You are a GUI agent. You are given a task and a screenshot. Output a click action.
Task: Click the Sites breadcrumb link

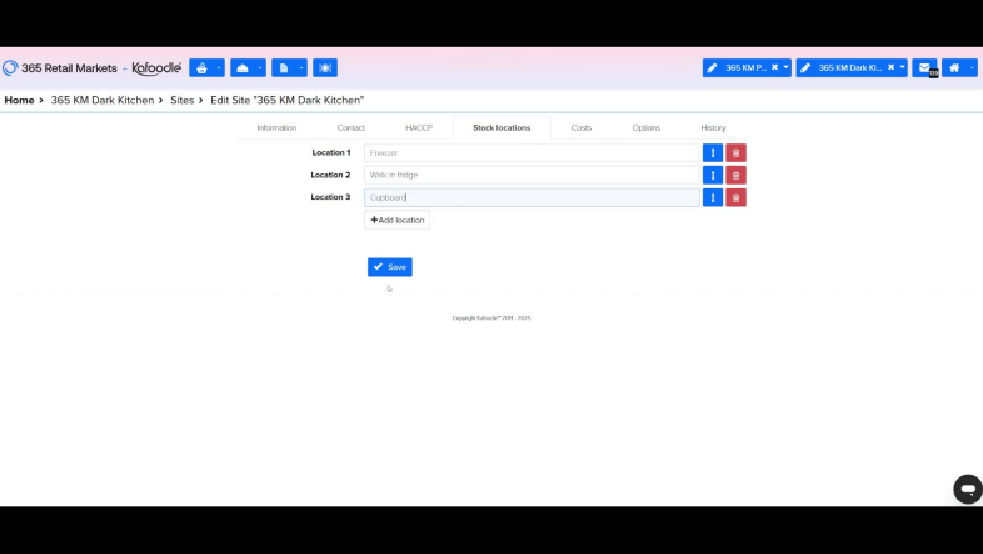[182, 100]
